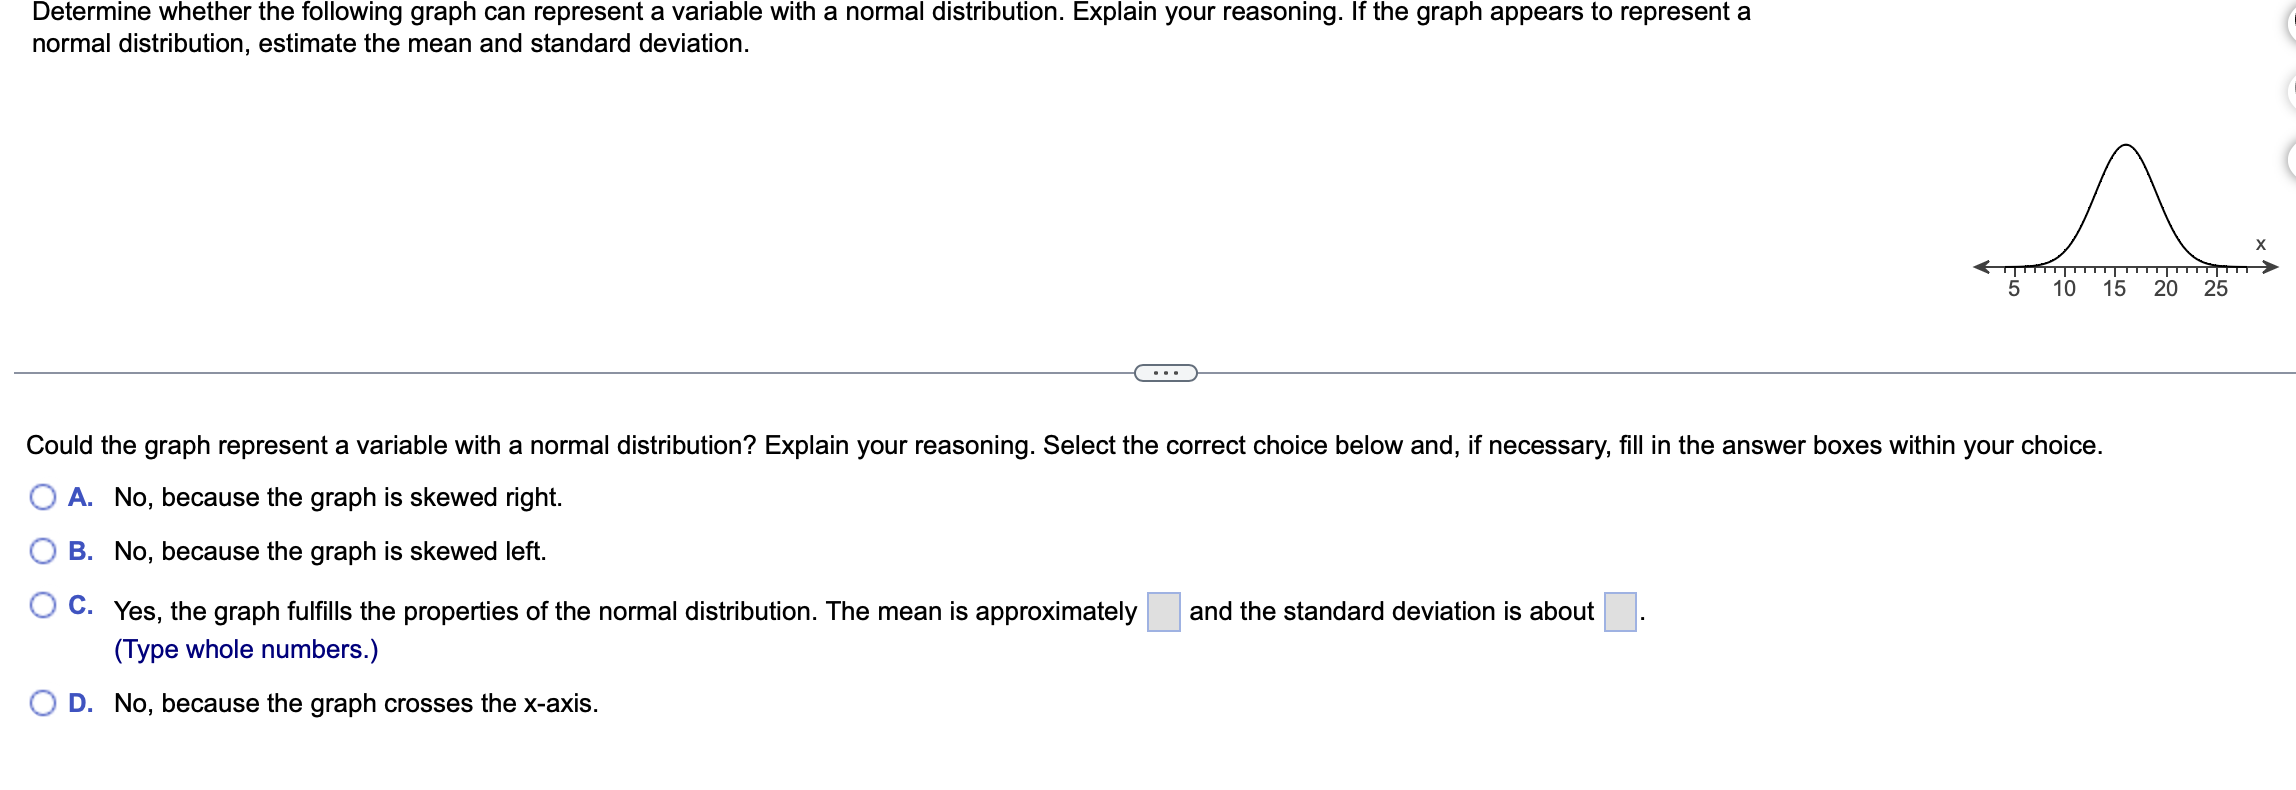Click the blue text reading Type whole numbers
The image size is (2296, 790).
(245, 649)
